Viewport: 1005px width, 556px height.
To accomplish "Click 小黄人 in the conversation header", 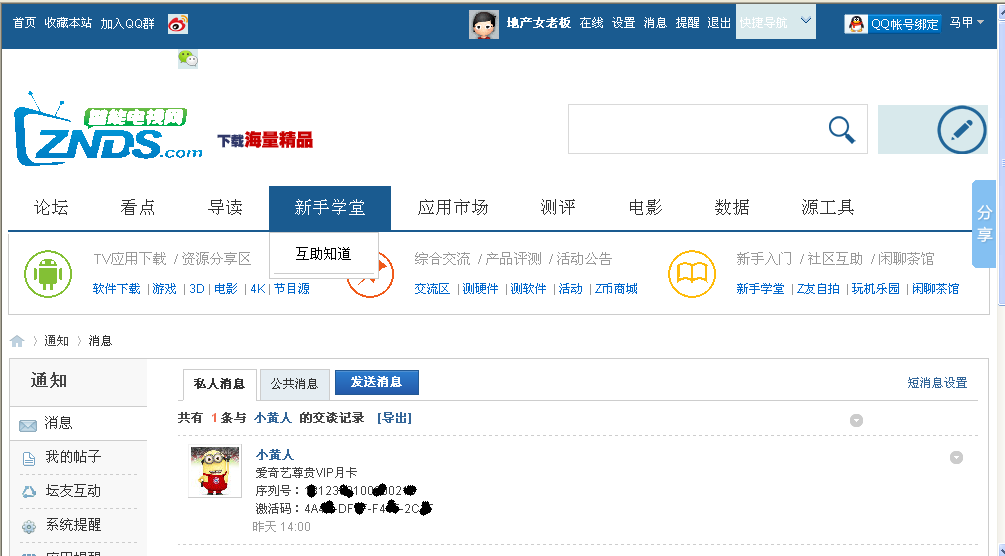I will point(273,418).
